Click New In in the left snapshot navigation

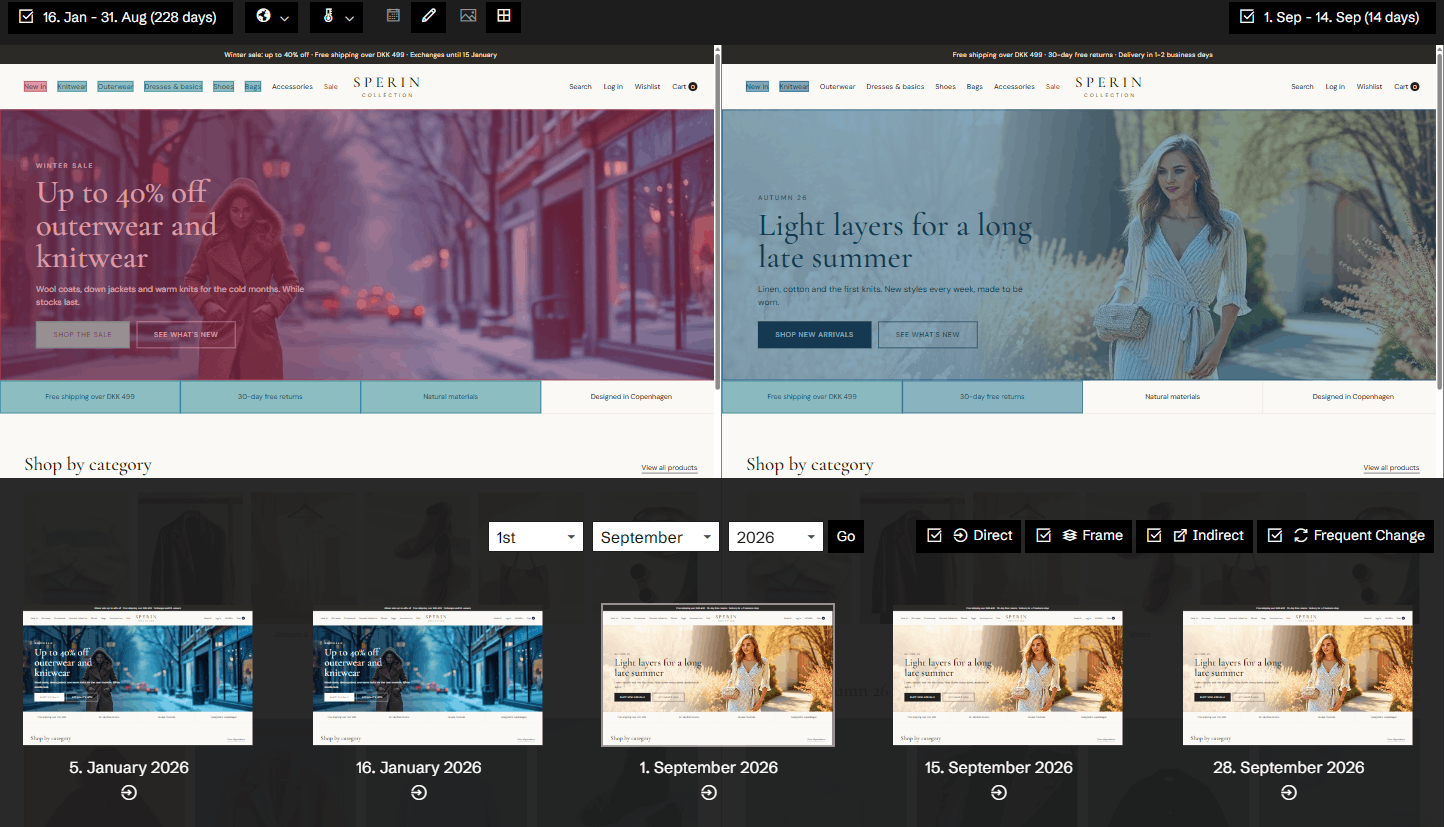(35, 87)
